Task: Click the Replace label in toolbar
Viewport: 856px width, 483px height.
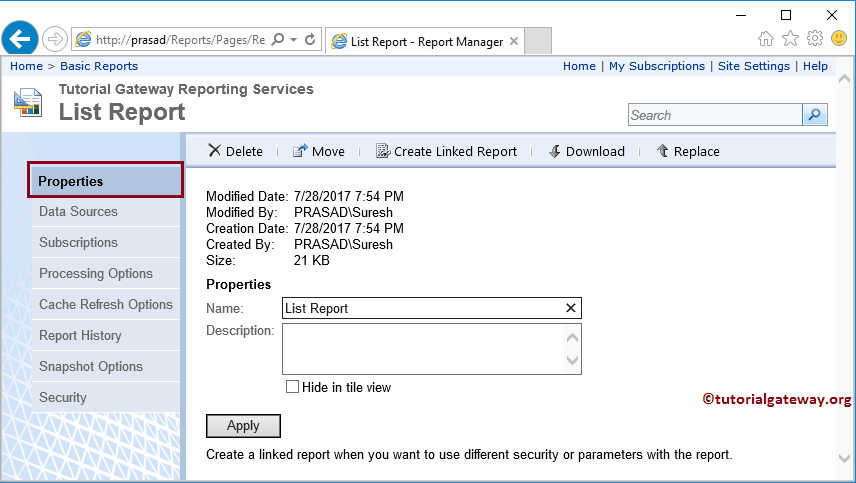Action: [x=697, y=151]
